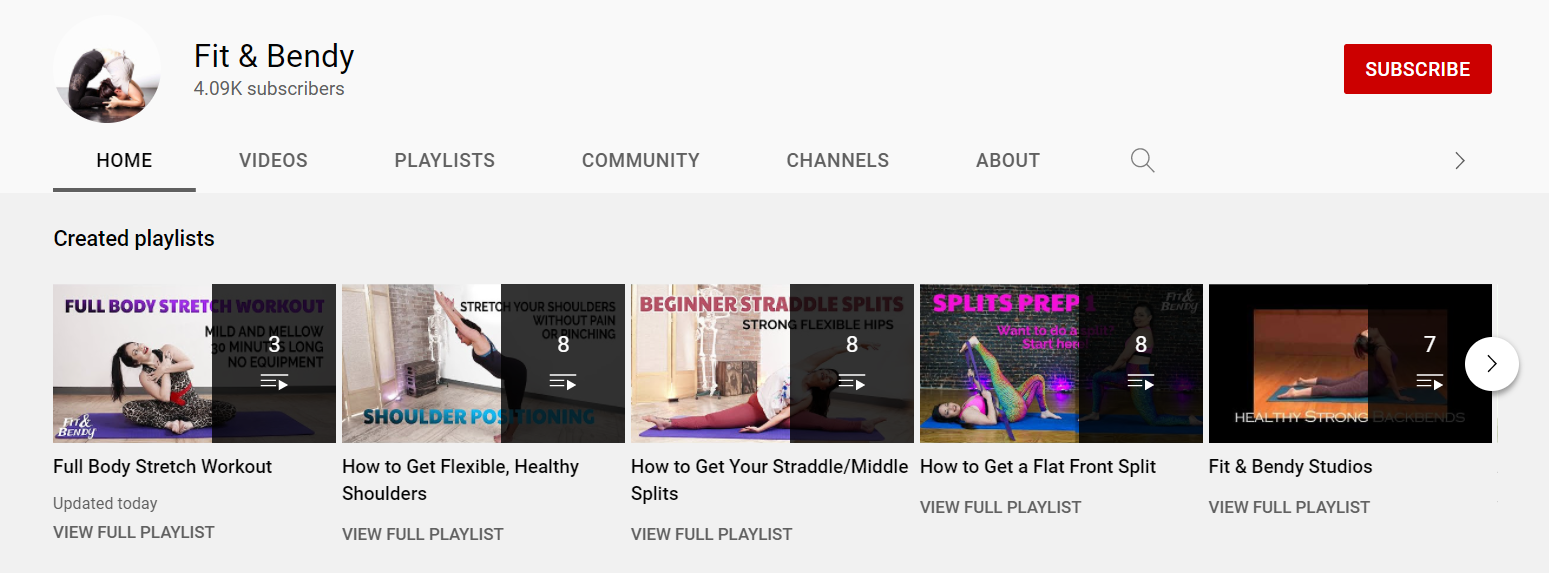Viewport: 1549px width, 573px height.
Task: Open Fit & Bendy Studios playlist title
Action: [x=1291, y=466]
